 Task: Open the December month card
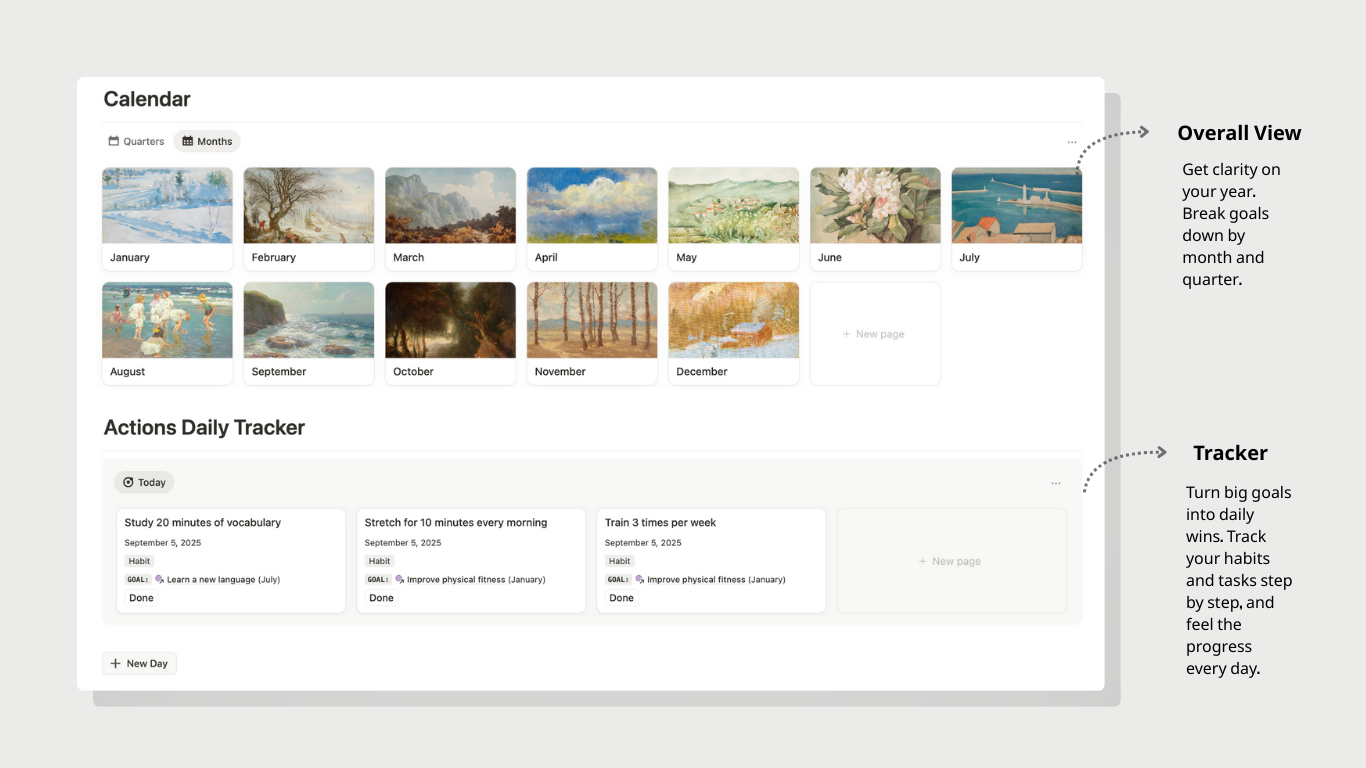tap(734, 333)
